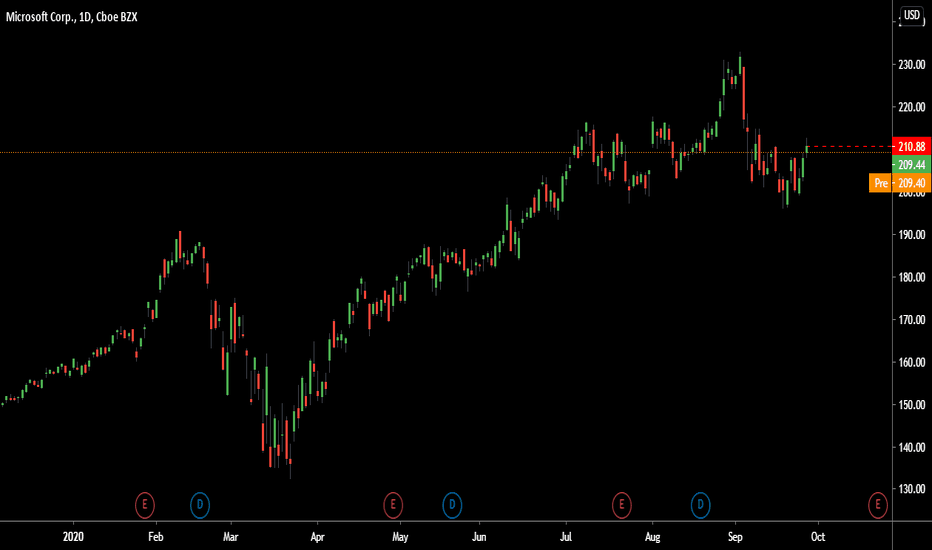The image size is (932, 550).
Task: Click the 220.00 price axis label
Action: (912, 107)
